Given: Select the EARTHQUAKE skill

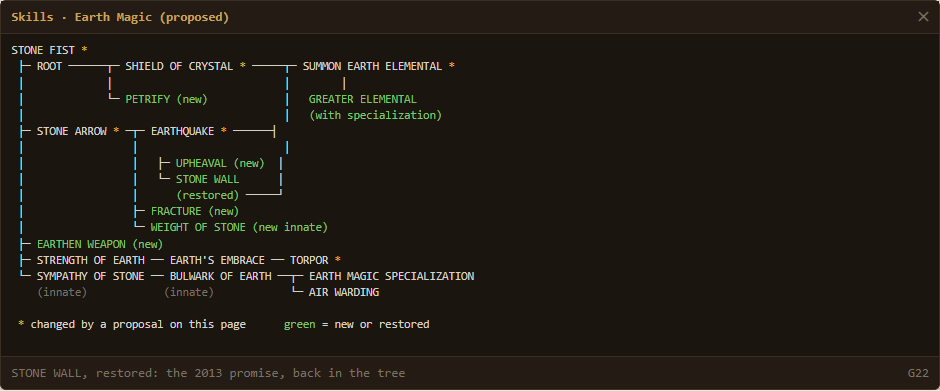Looking at the screenshot, I should coord(182,131).
